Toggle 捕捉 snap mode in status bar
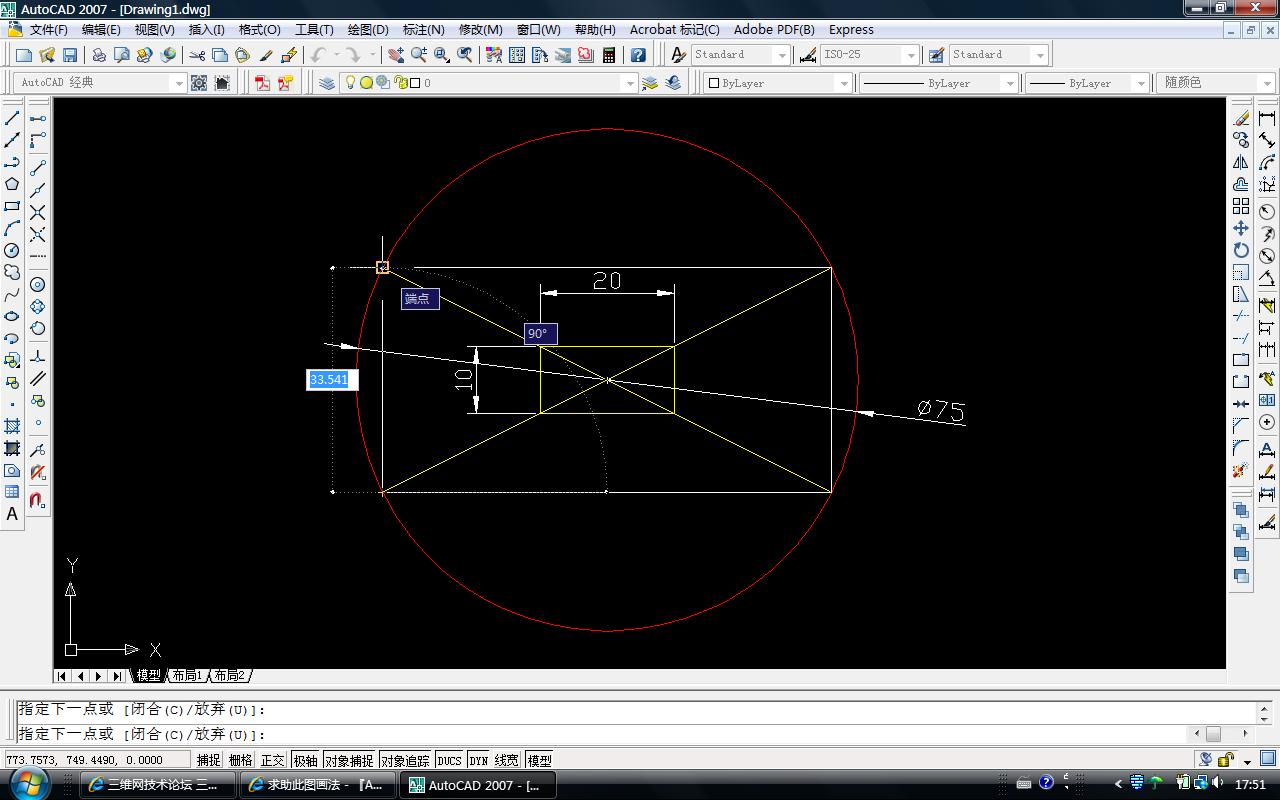1280x800 pixels. click(x=208, y=760)
